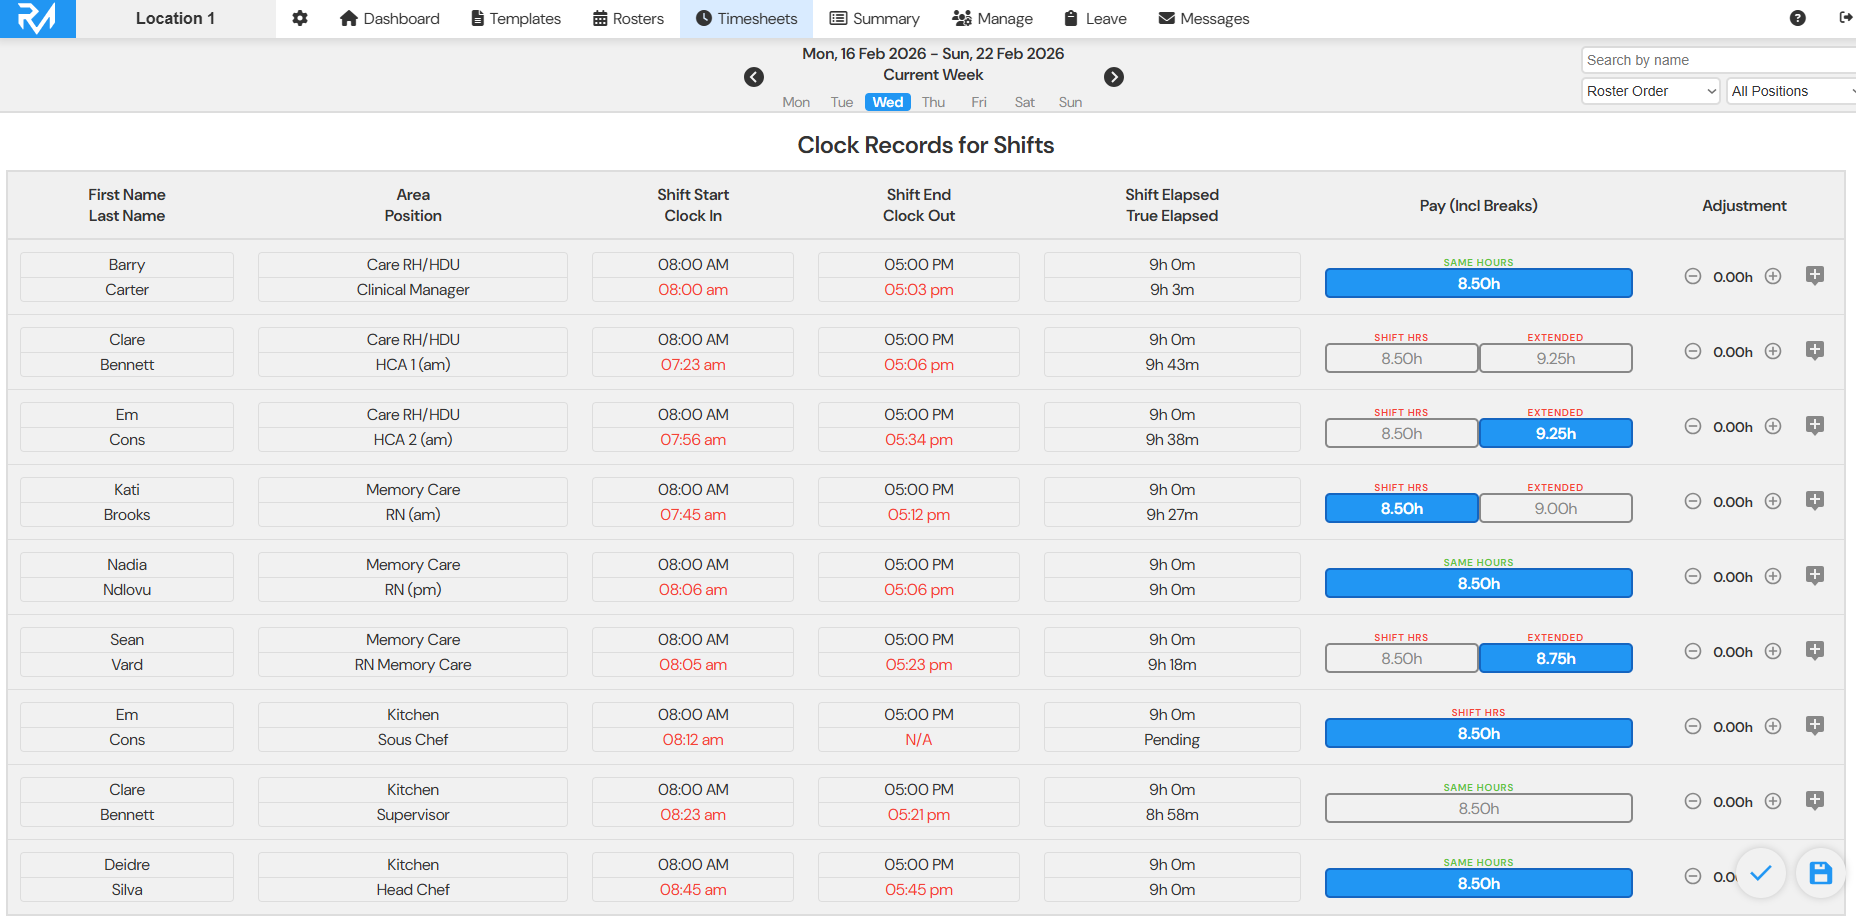Open the Roster Order dropdown
The height and width of the screenshot is (920, 1856).
click(1650, 91)
